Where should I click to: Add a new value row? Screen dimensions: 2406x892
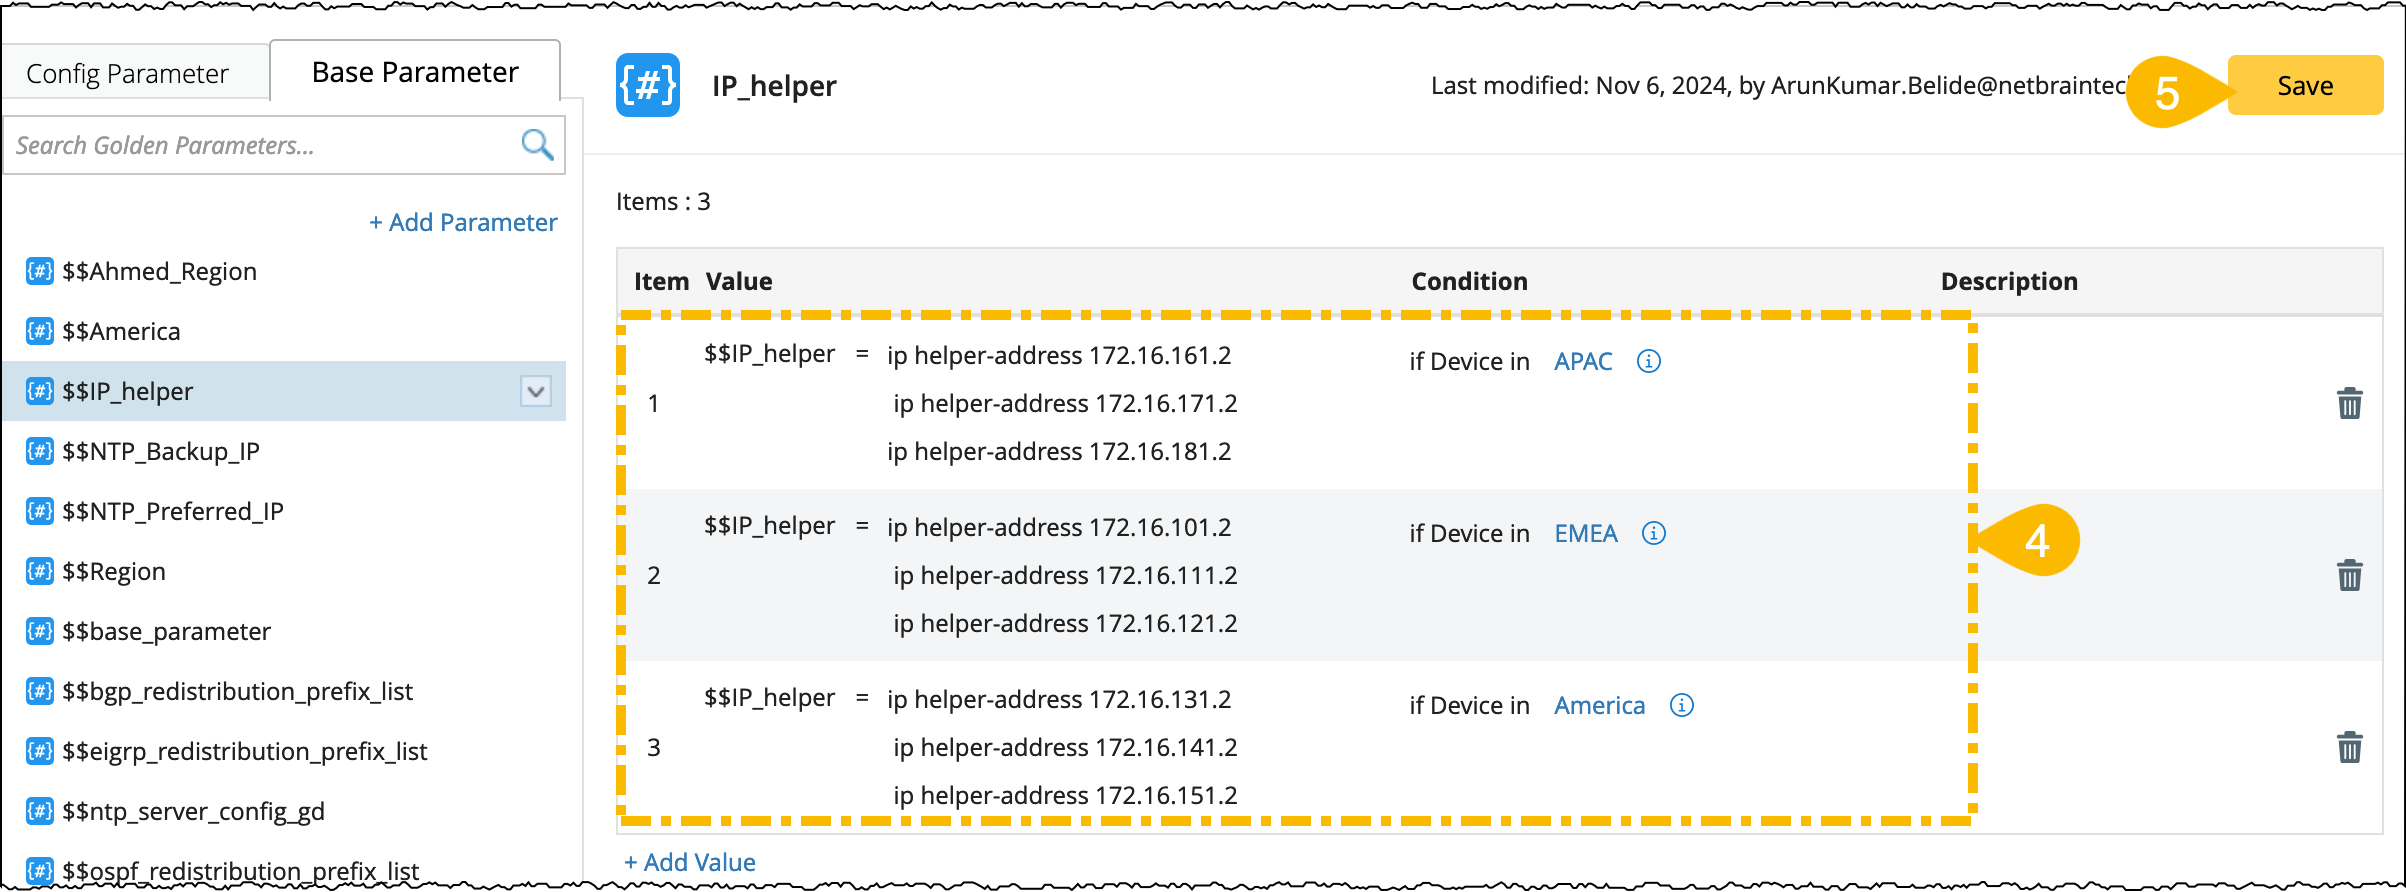690,862
